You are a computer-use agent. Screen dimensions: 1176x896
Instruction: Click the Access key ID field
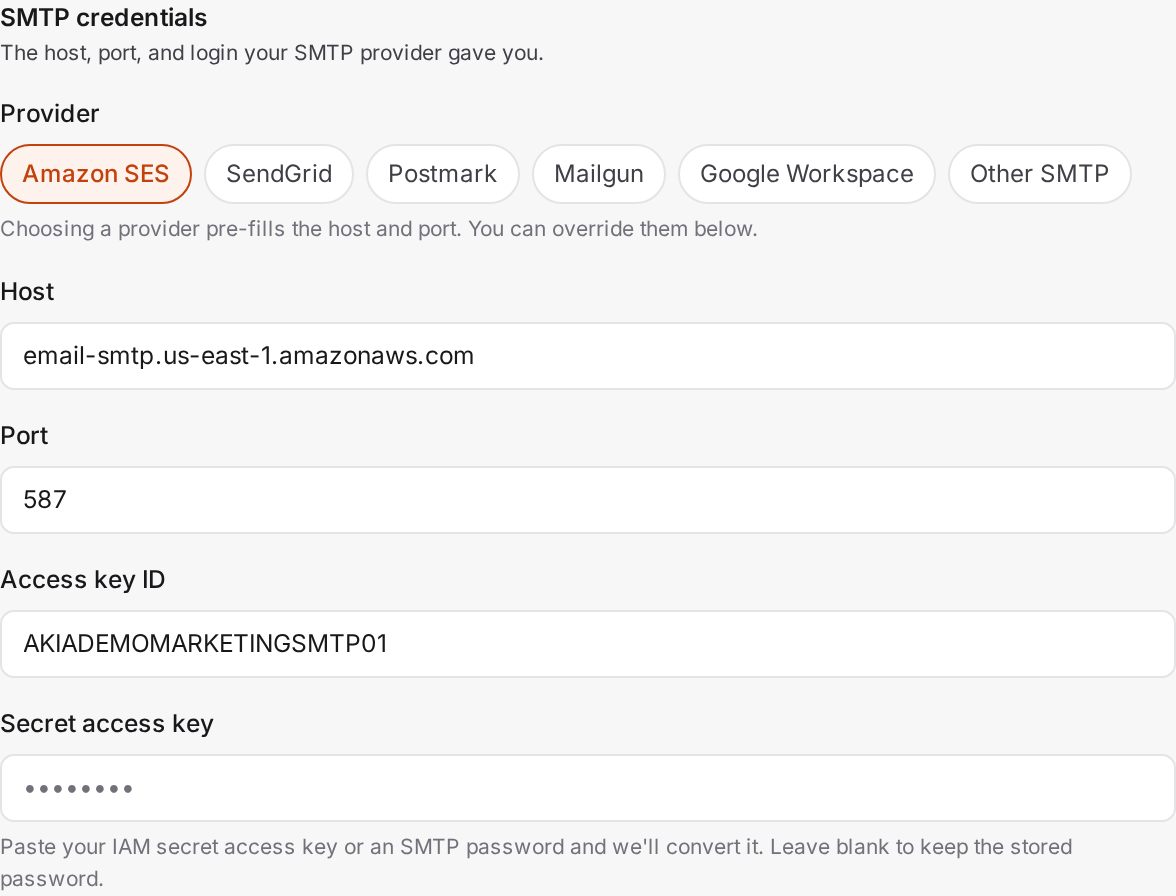(x=588, y=644)
